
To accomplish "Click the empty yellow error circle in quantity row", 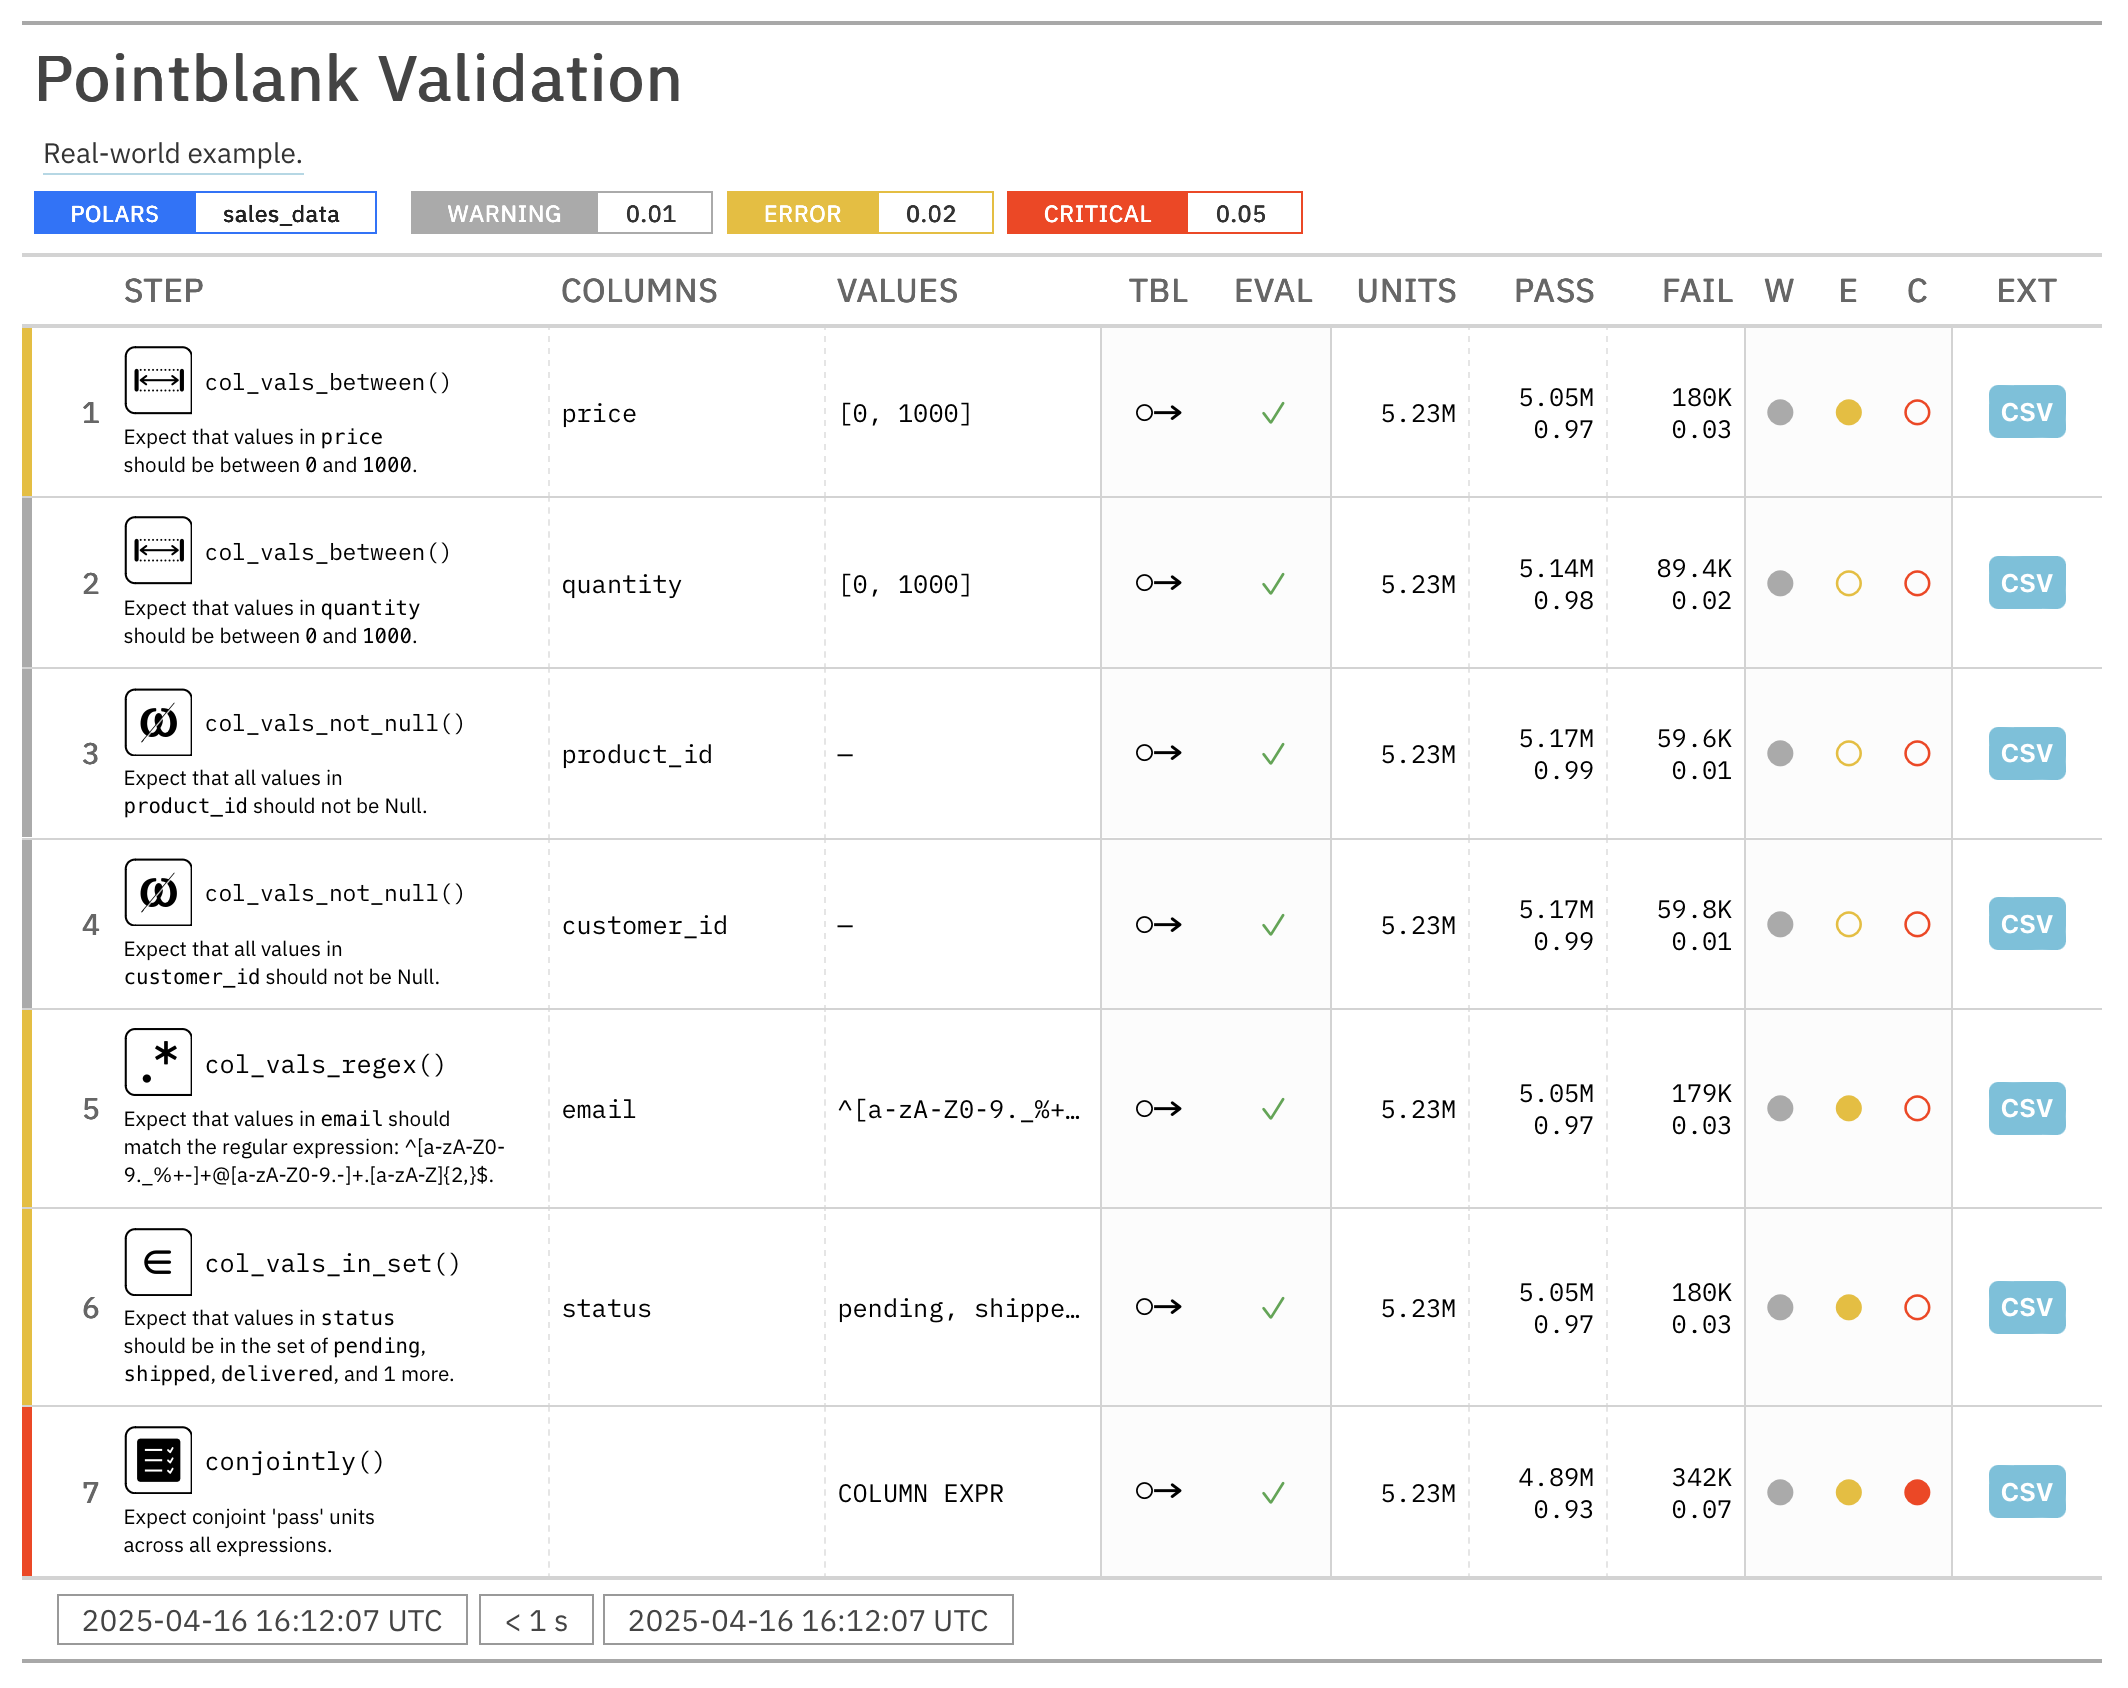I will click(x=1848, y=583).
